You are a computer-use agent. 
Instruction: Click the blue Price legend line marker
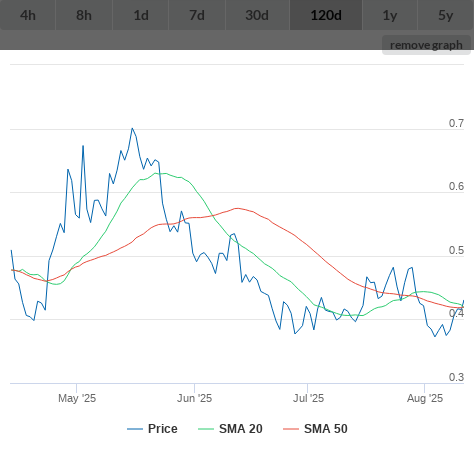(135, 429)
